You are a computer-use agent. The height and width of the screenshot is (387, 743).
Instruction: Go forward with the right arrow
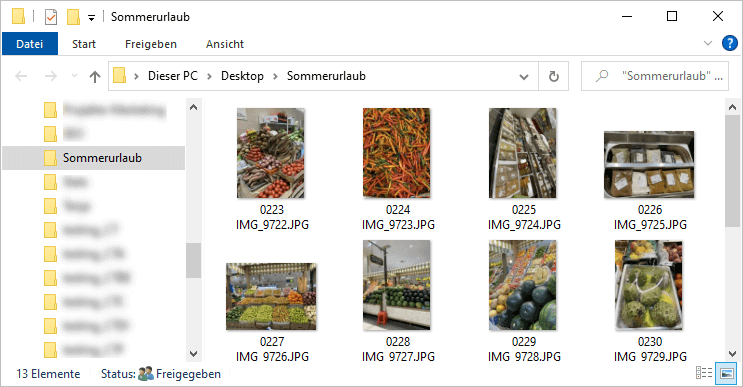click(51, 76)
